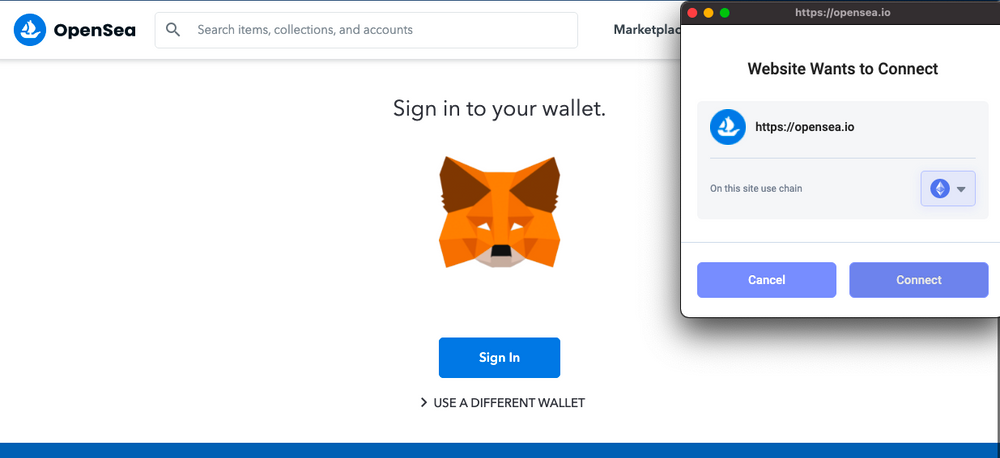The height and width of the screenshot is (458, 1000).
Task: Maximize the popup with the green button
Action: 724,13
